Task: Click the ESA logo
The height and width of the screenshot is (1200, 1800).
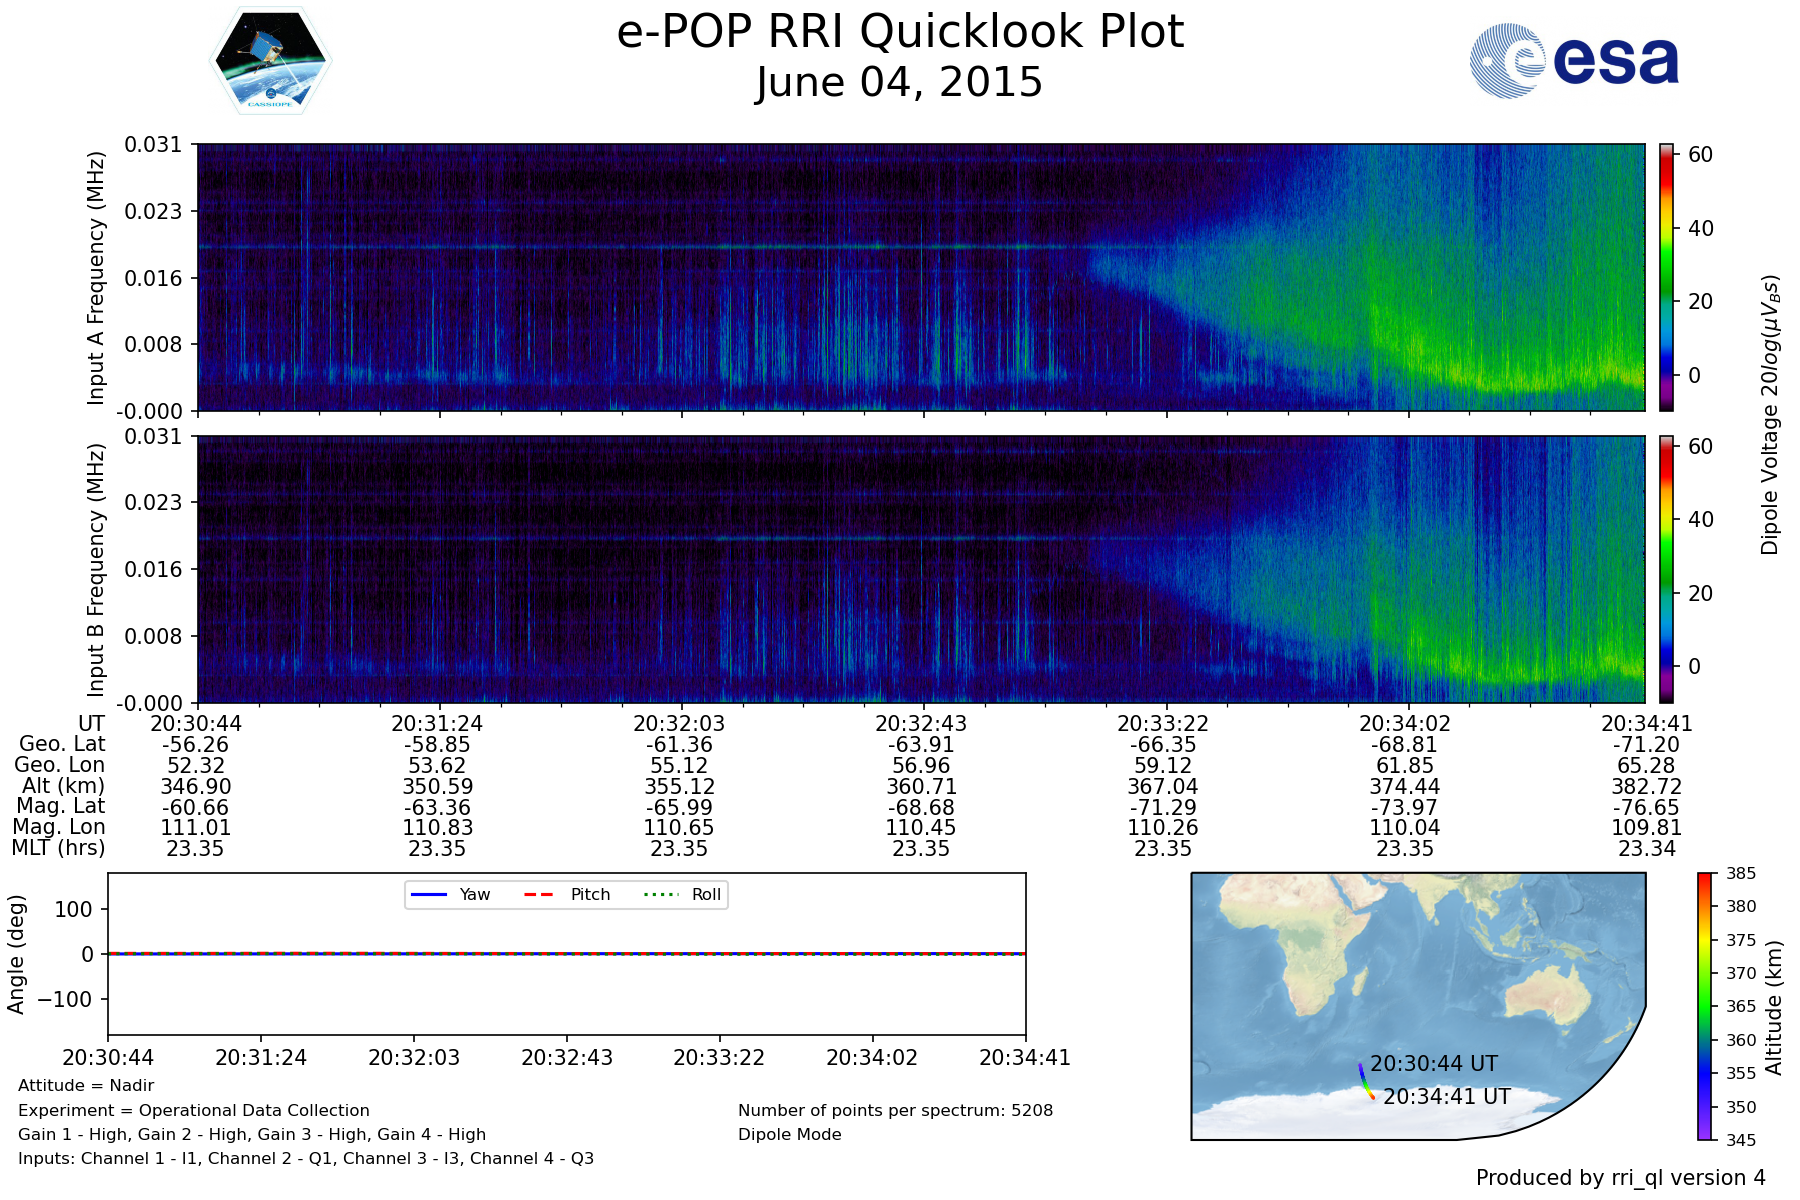Action: coord(1574,61)
